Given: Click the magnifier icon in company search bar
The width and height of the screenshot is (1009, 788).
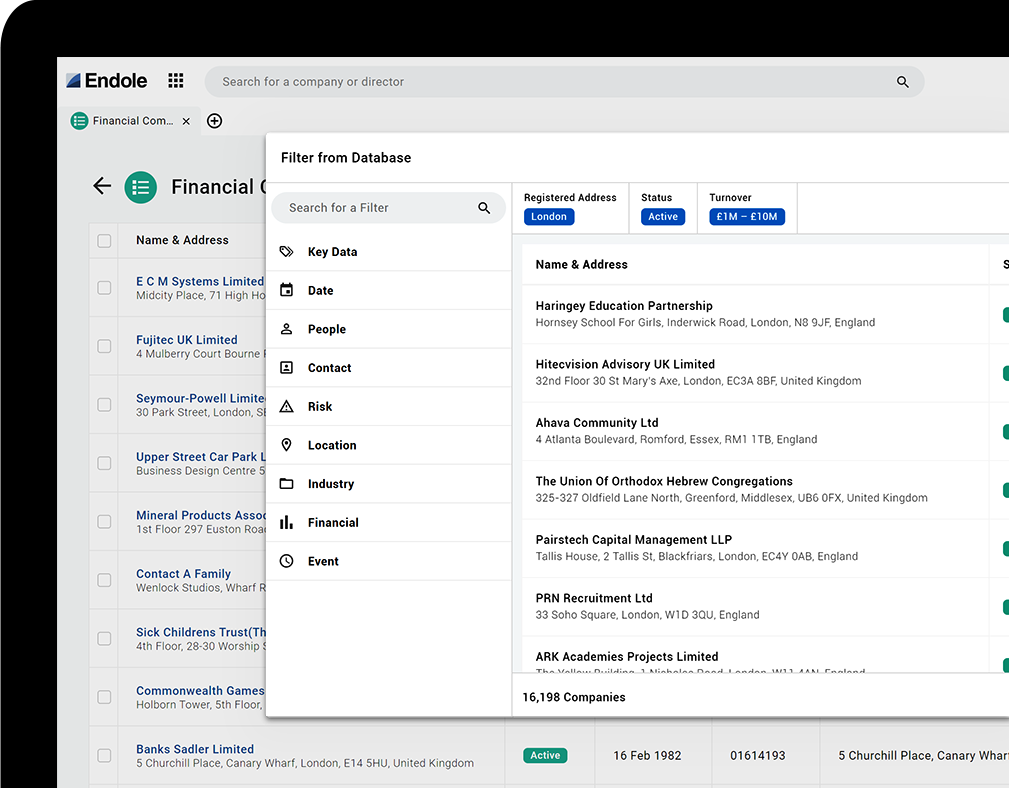Looking at the screenshot, I should click(903, 82).
